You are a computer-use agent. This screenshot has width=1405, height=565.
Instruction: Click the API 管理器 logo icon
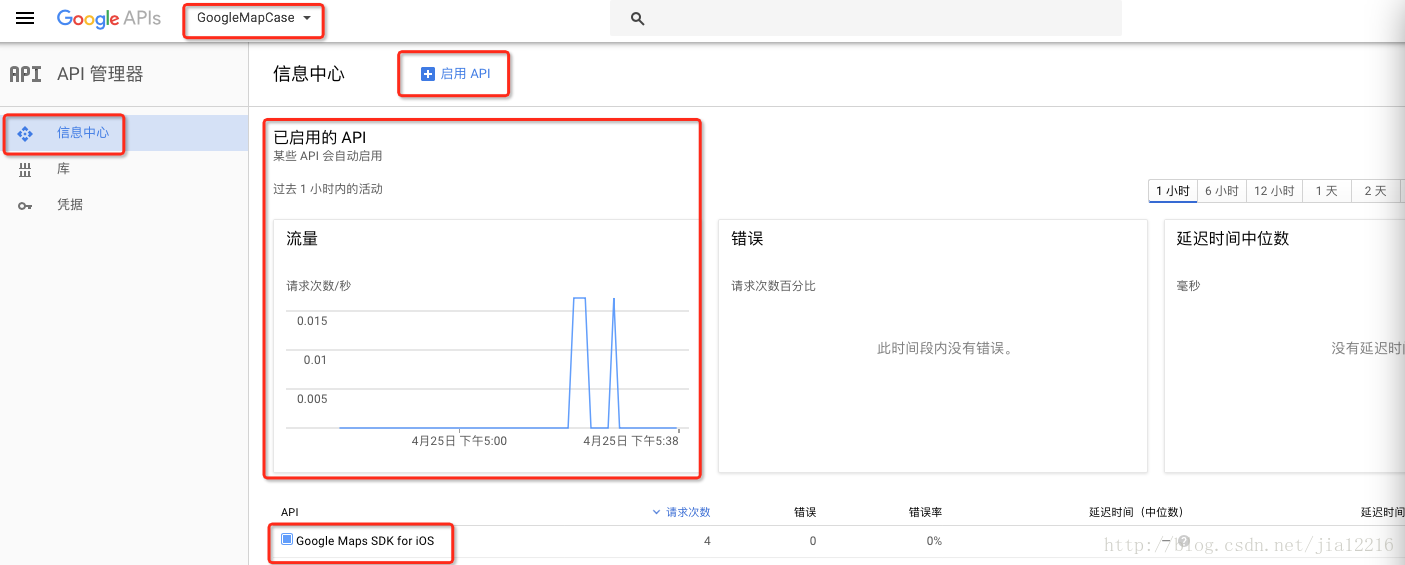(25, 74)
